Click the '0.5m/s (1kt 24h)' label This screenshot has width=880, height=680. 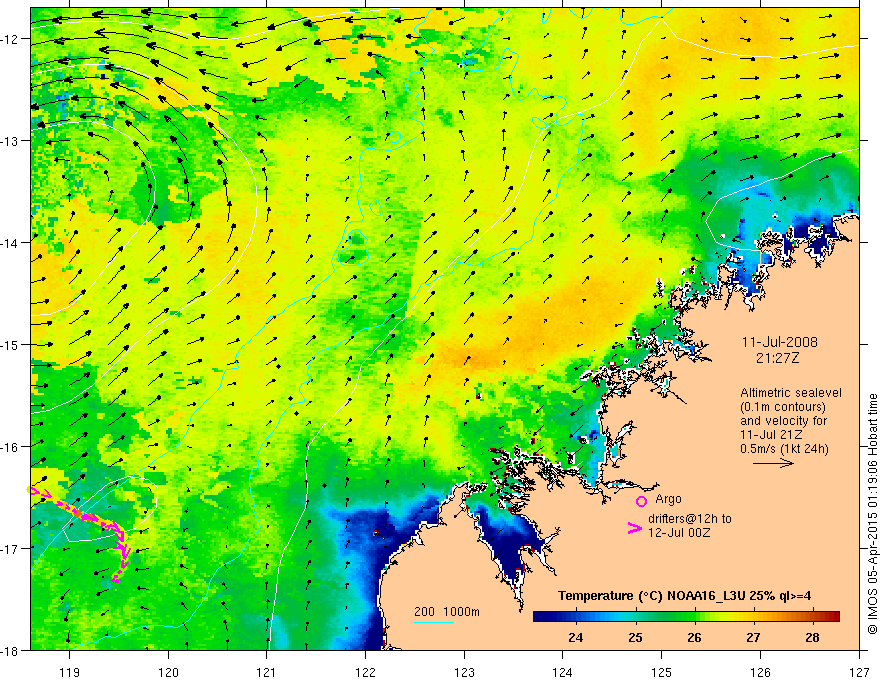click(x=784, y=449)
